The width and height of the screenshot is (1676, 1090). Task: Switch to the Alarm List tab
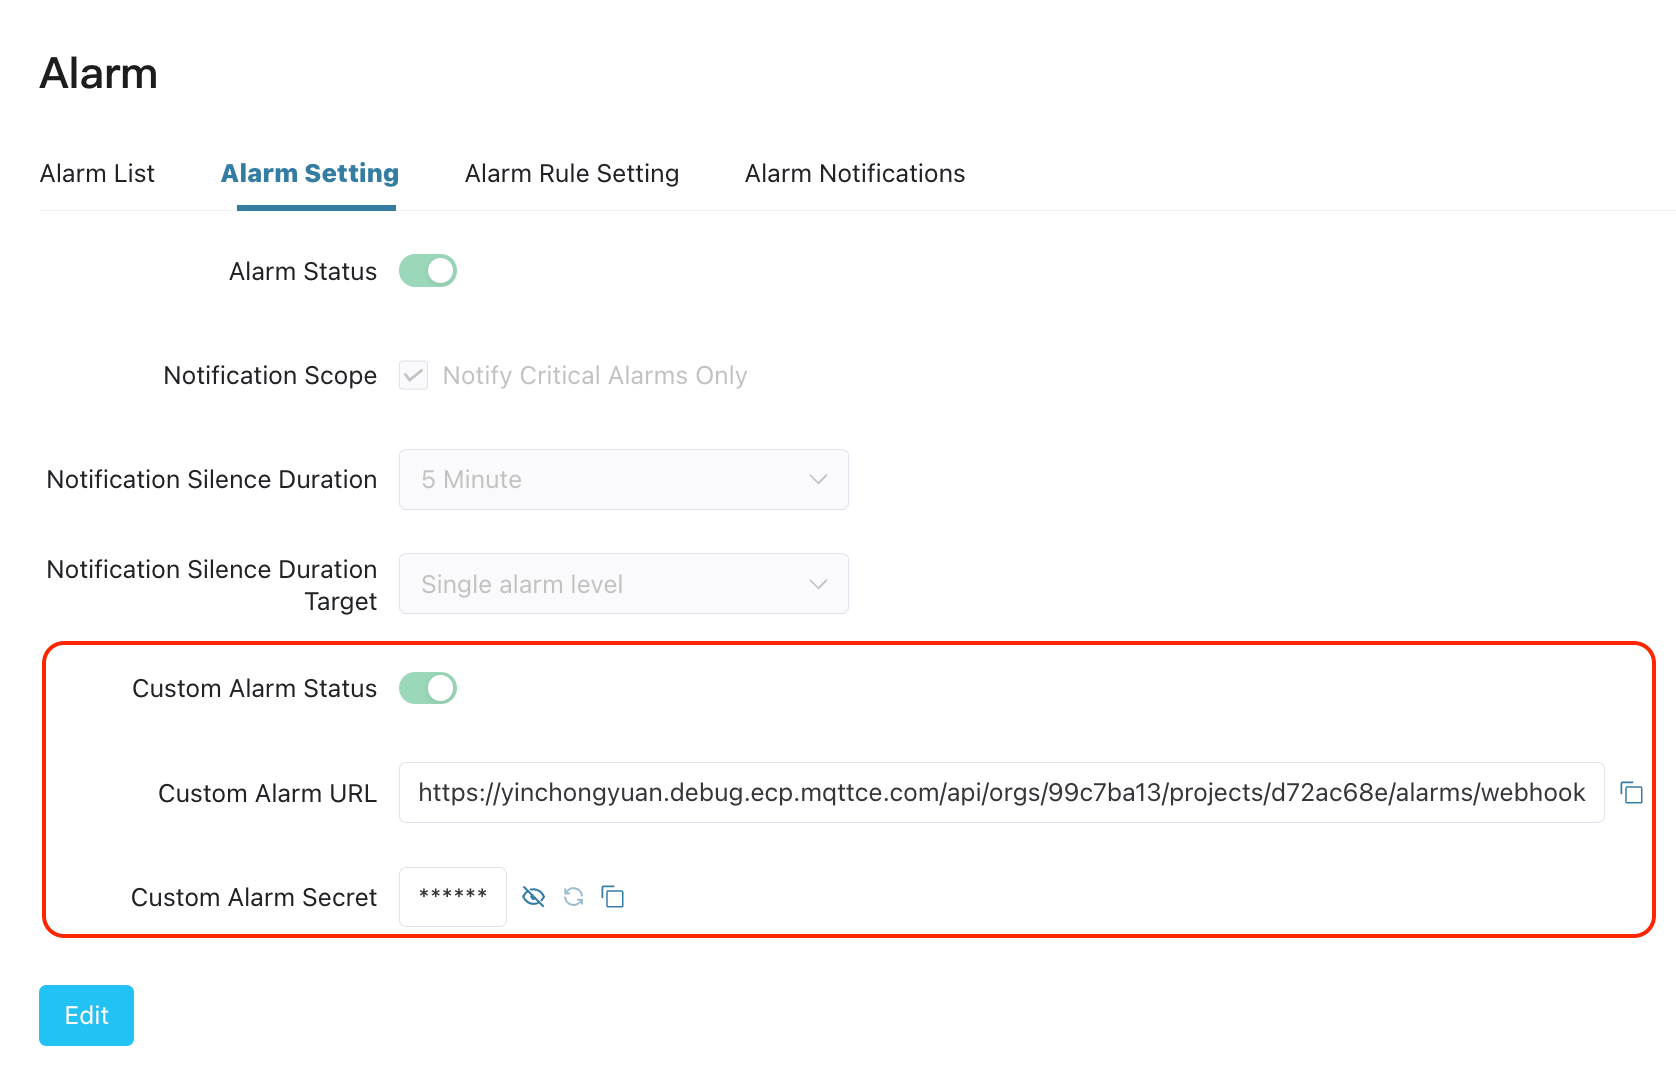coord(97,174)
